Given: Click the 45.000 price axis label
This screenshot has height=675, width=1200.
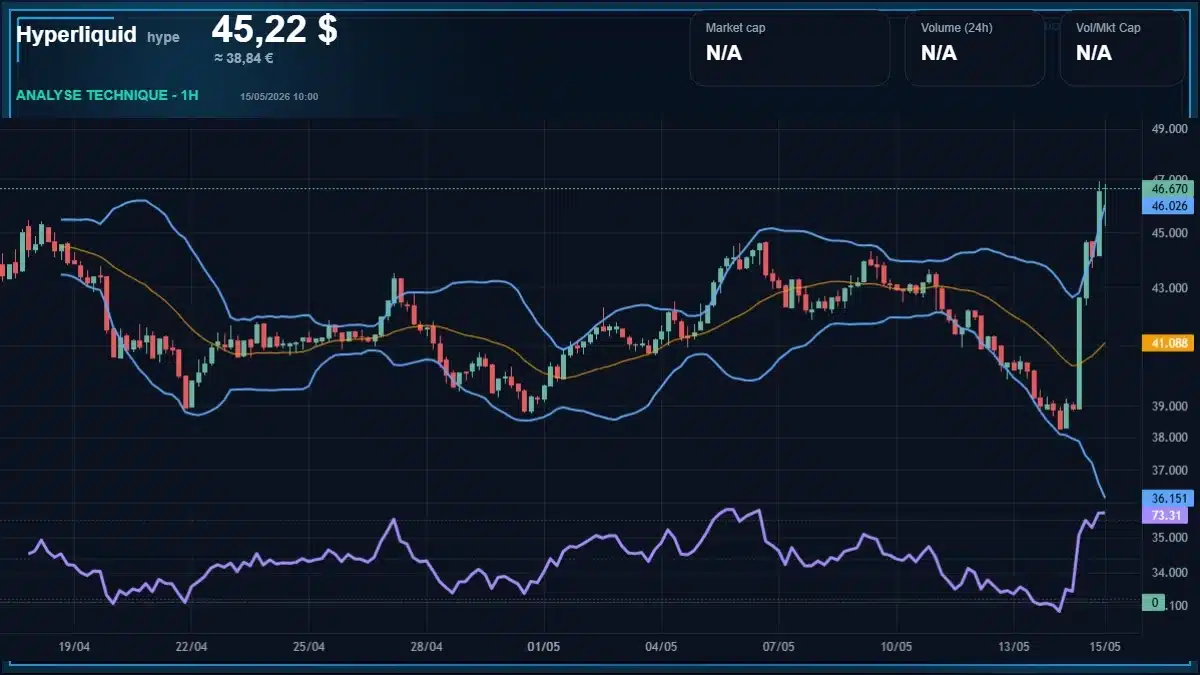Looking at the screenshot, I should tap(1169, 232).
